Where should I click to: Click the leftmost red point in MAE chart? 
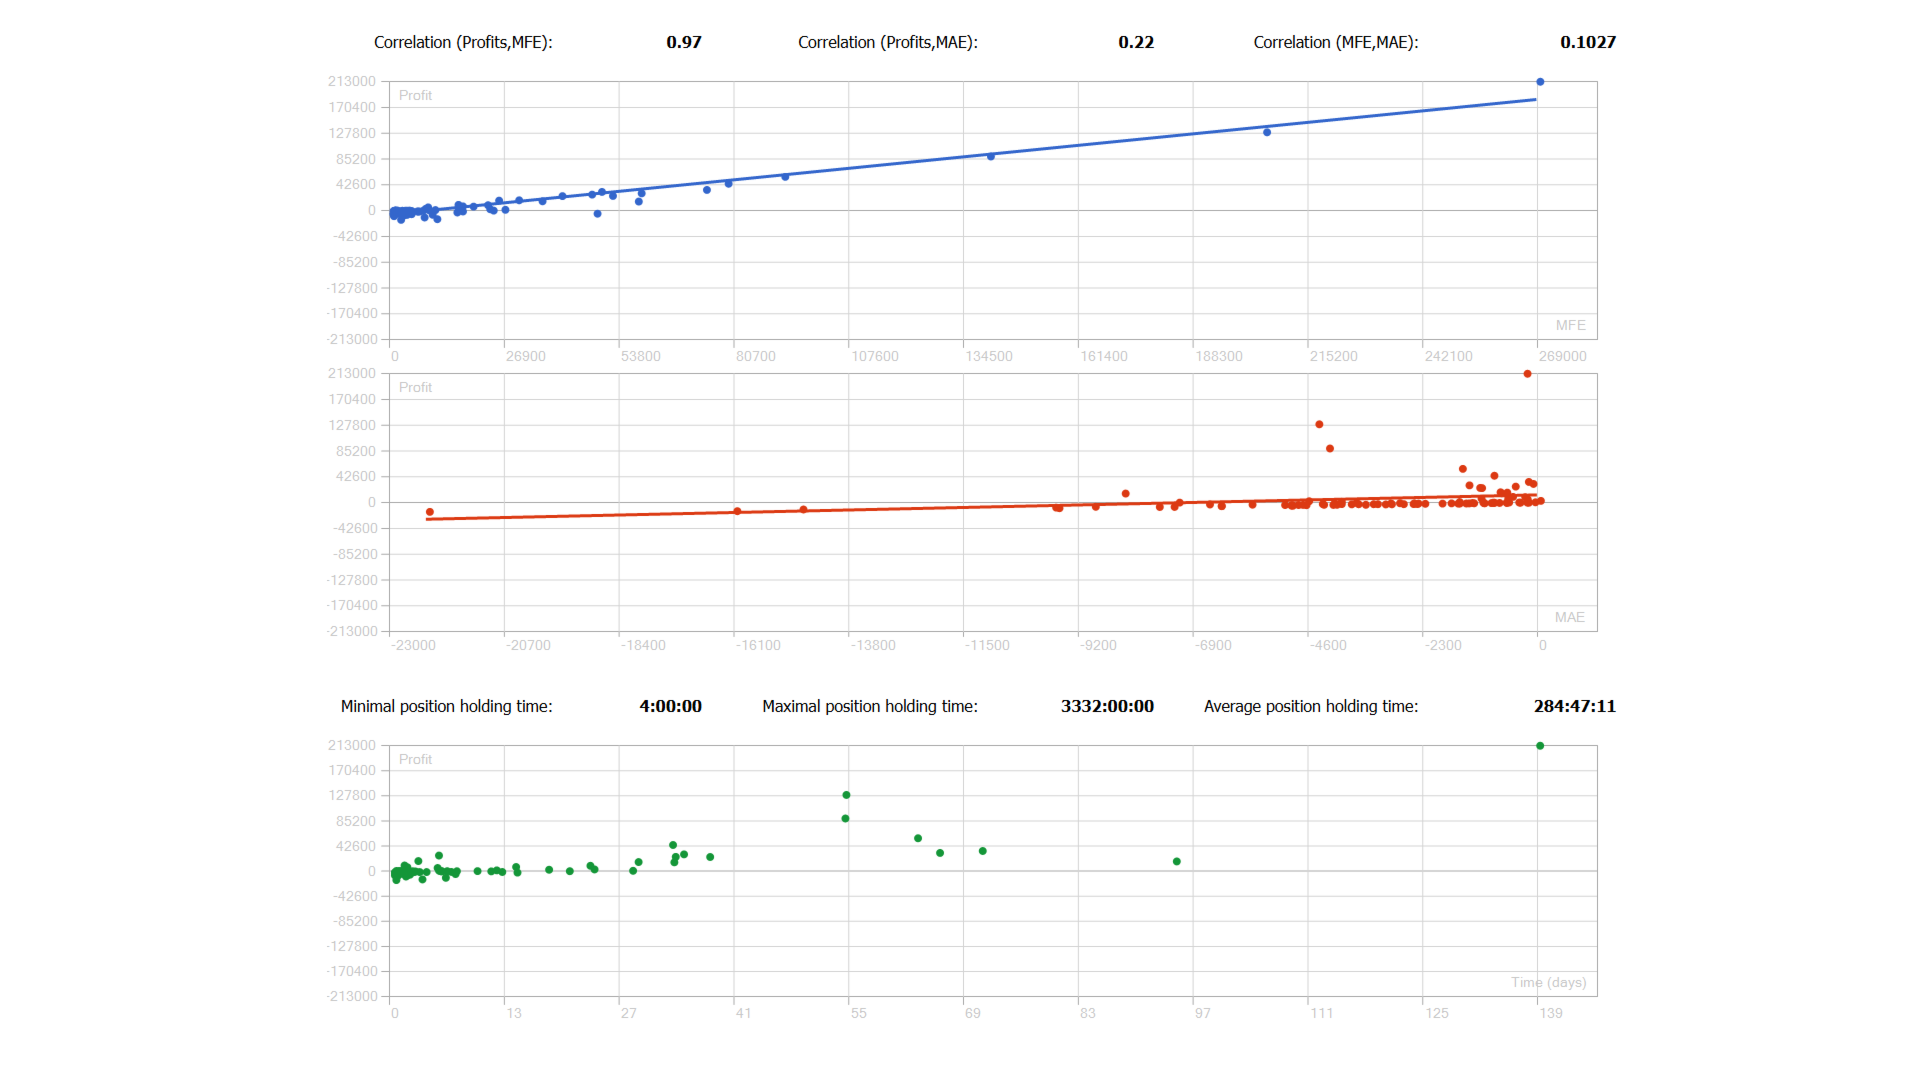click(430, 512)
